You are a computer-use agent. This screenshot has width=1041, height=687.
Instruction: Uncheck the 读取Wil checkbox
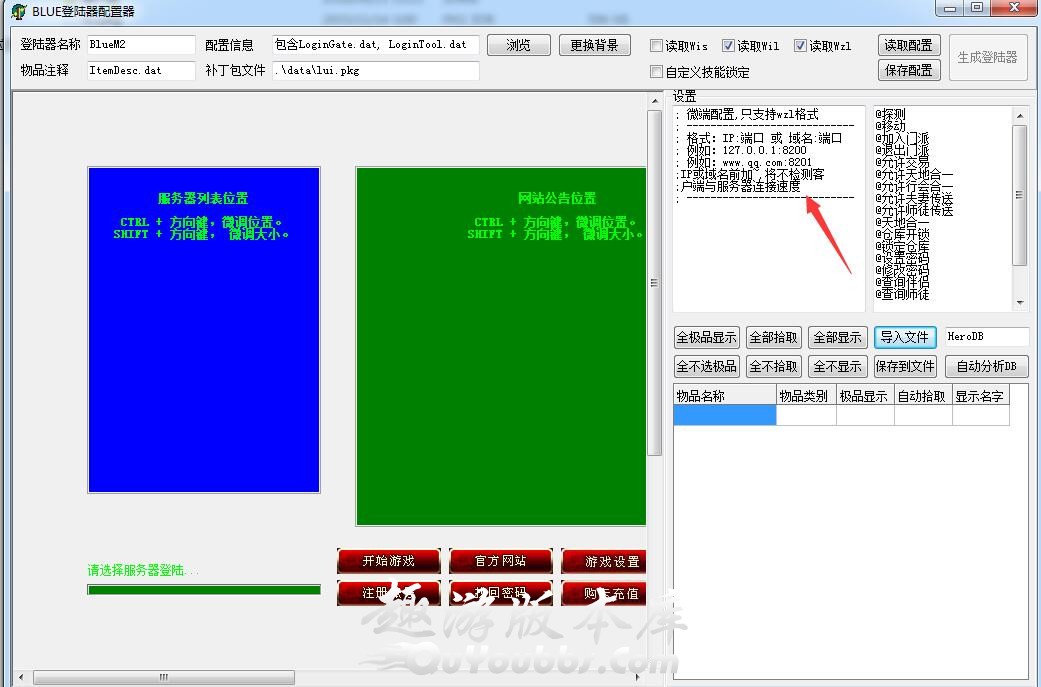pyautogui.click(x=728, y=46)
